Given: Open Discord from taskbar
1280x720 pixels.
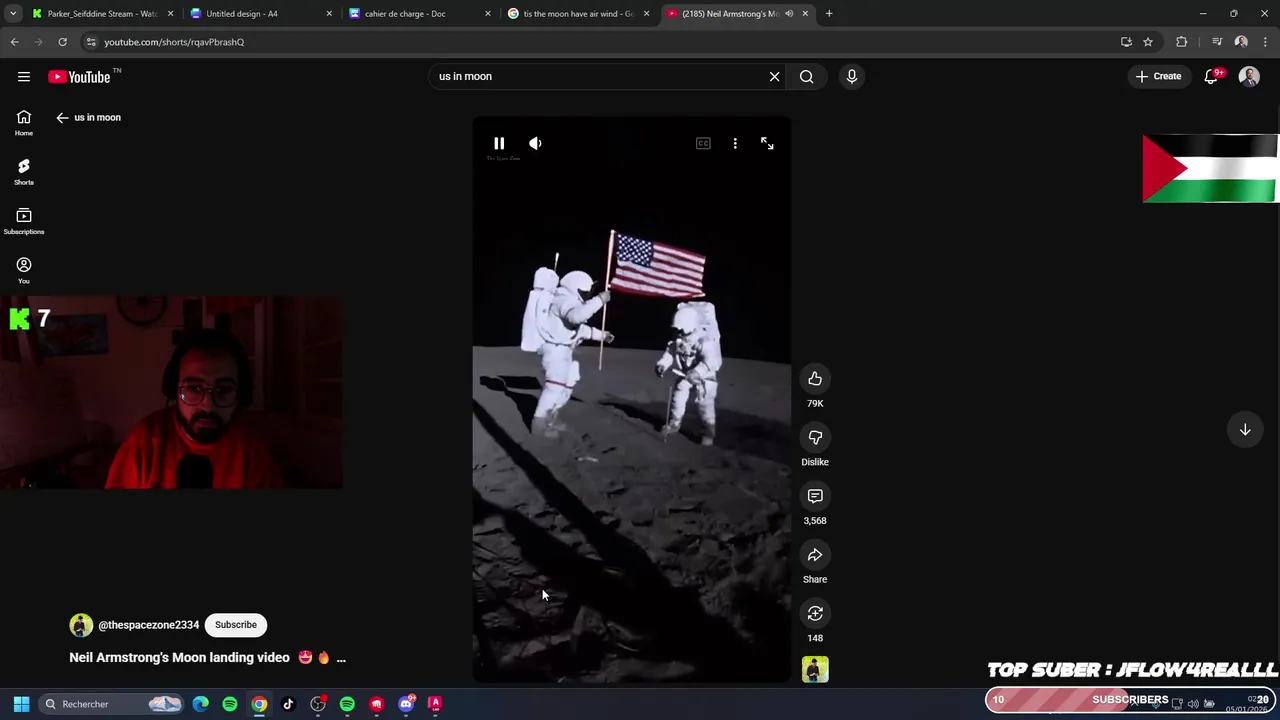Looking at the screenshot, I should click(406, 704).
